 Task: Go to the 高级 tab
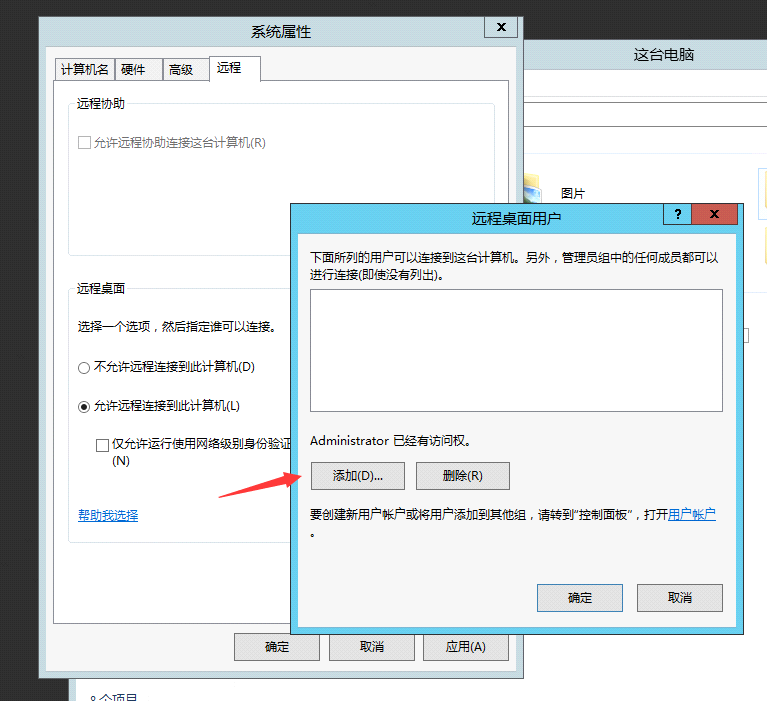181,69
